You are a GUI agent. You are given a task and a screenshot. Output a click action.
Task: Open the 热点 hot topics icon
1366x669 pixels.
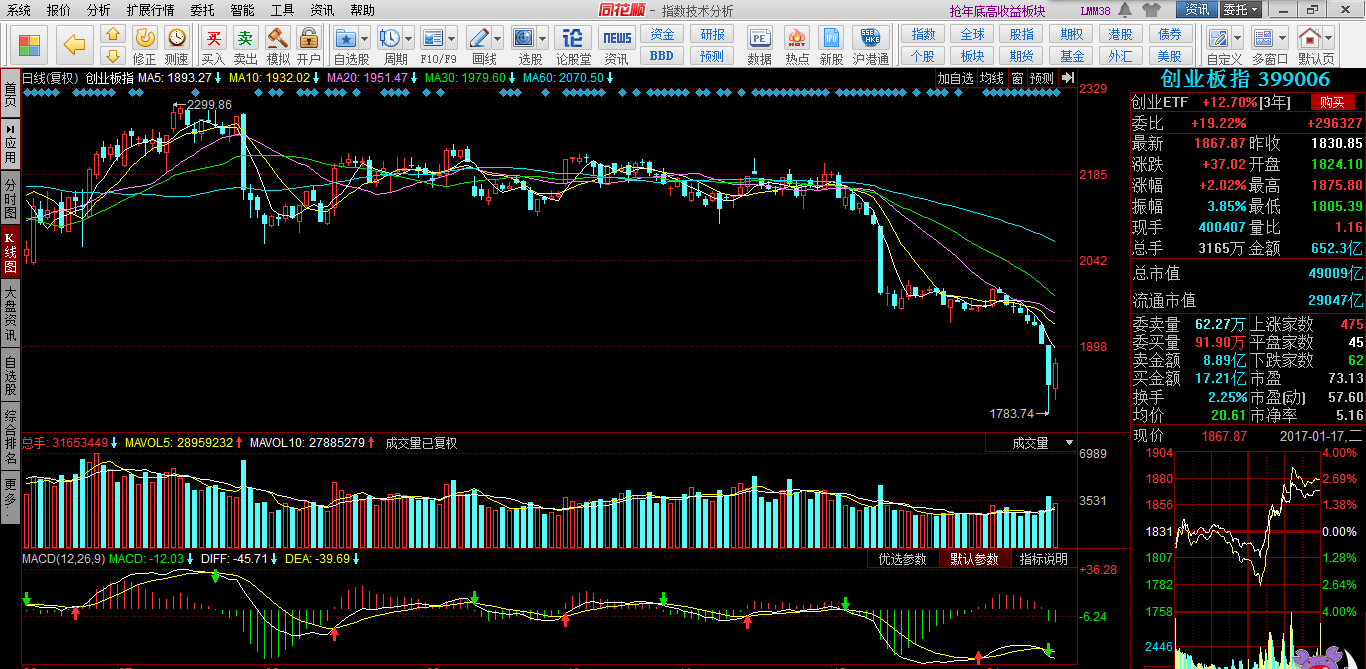click(x=797, y=46)
